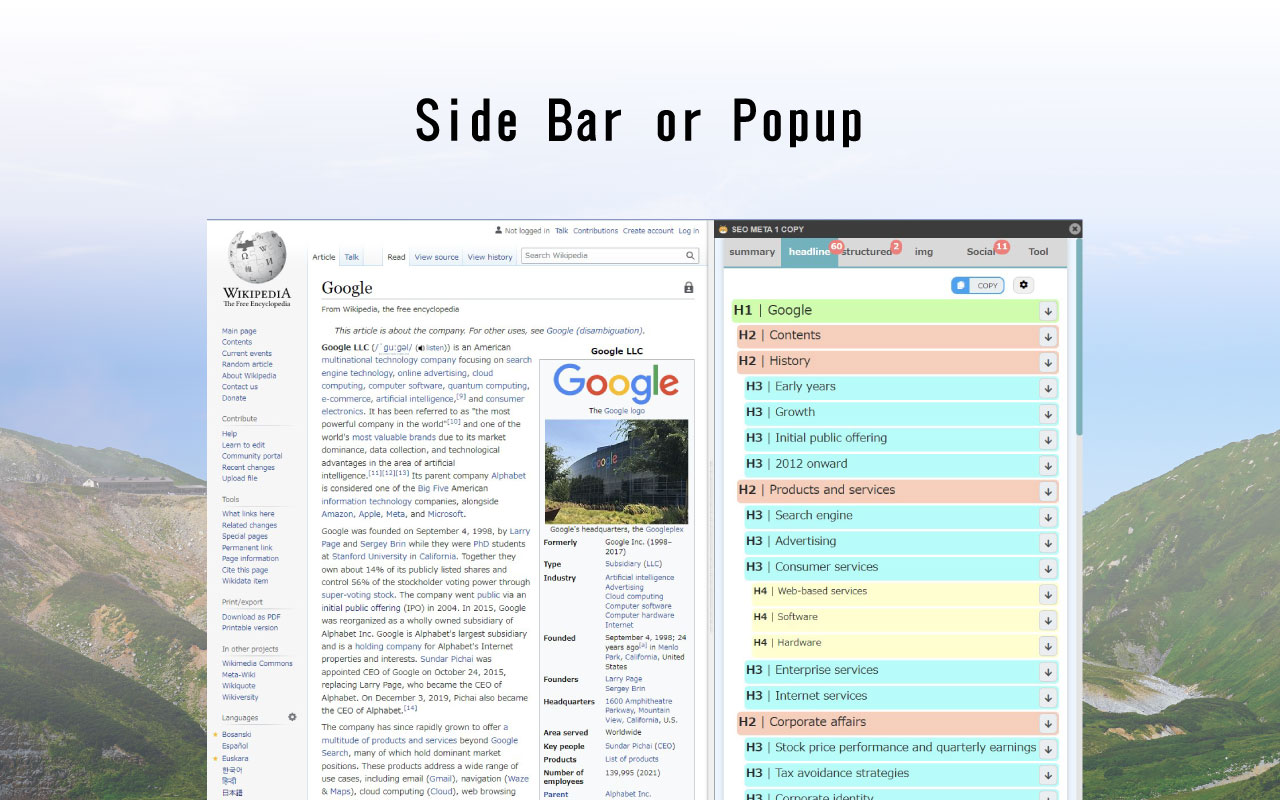Click the user silhouette icon beside Not logged in
This screenshot has width=1280, height=800.
click(x=497, y=230)
